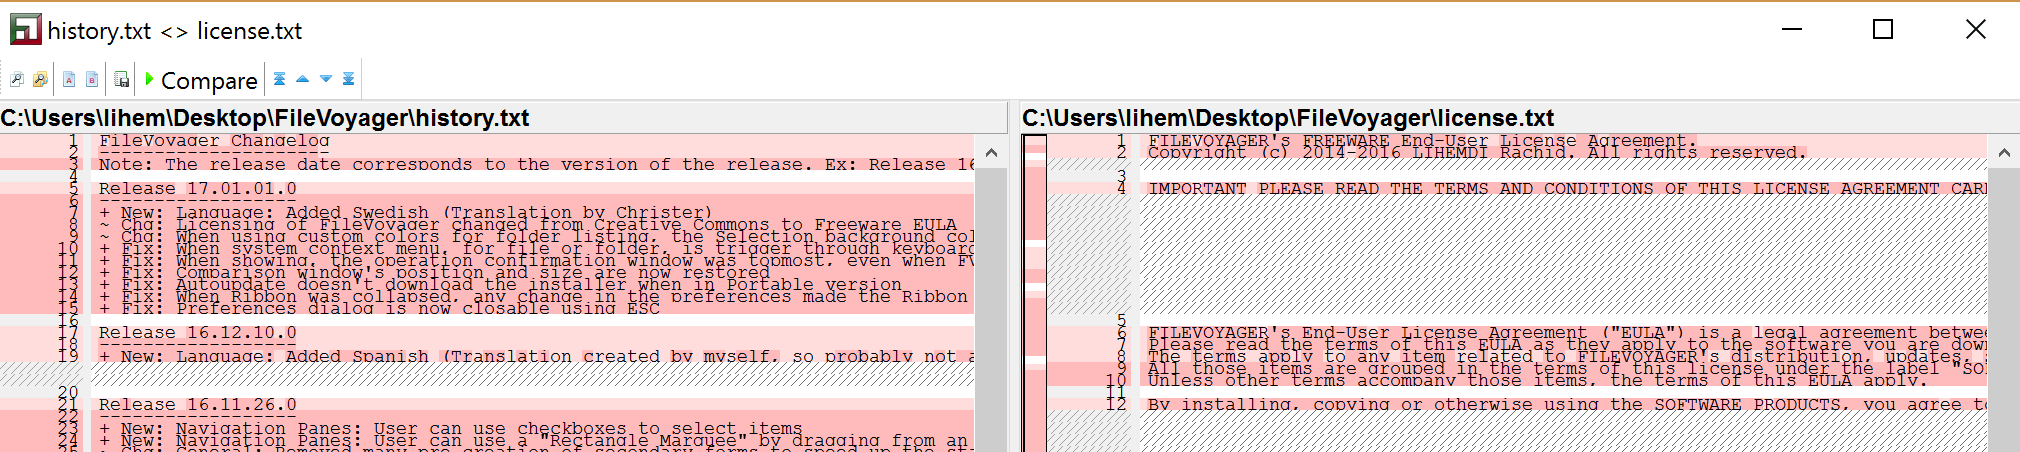Image resolution: width=2020 pixels, height=452 pixels.
Task: Click the 'FileVoyager Changelog' line
Action: [214, 140]
